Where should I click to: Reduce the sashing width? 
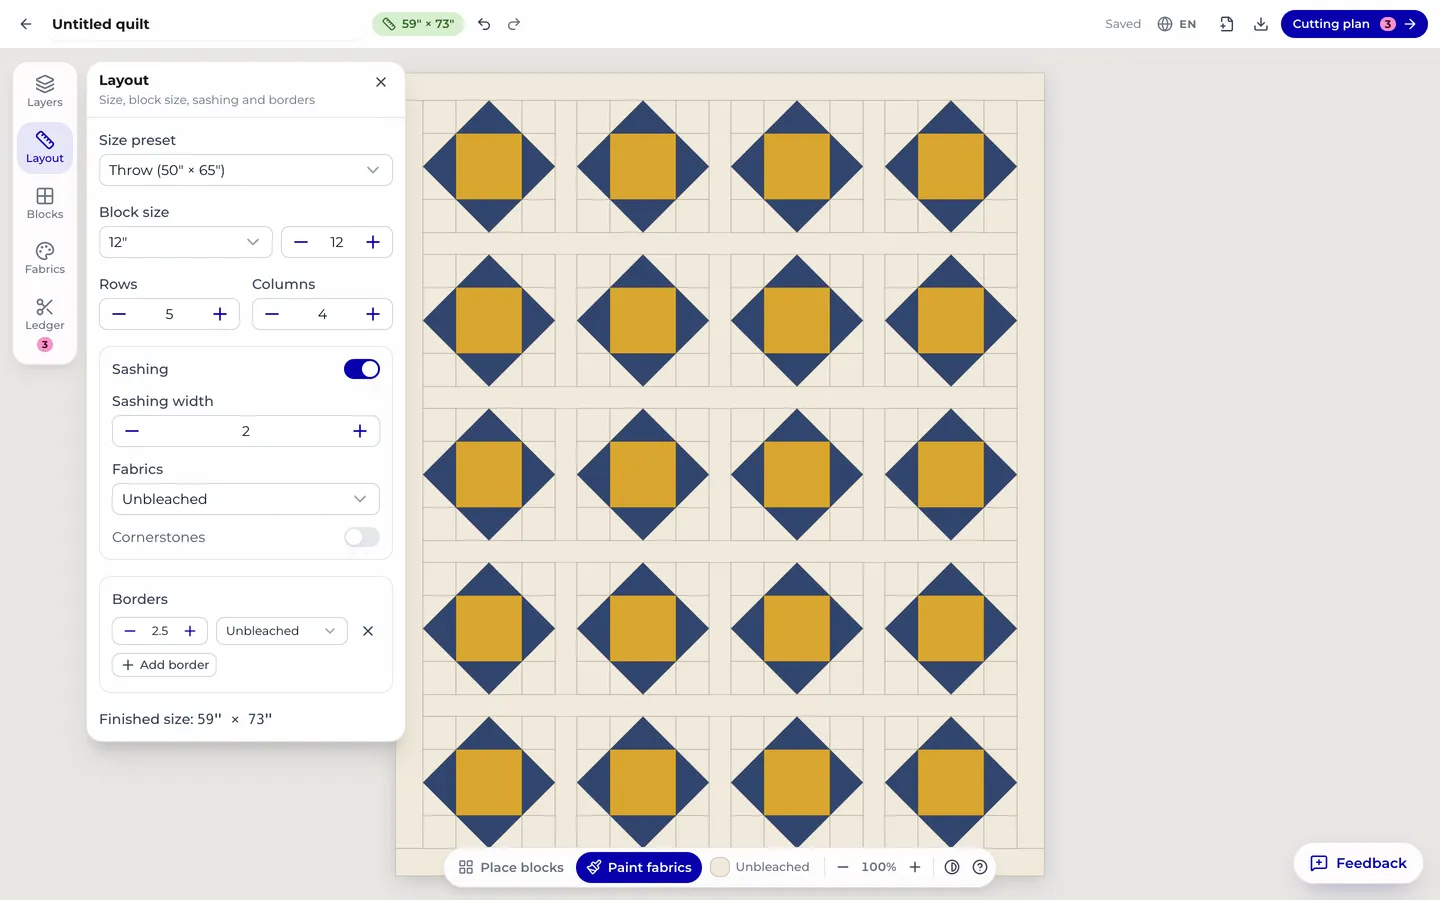[132, 431]
